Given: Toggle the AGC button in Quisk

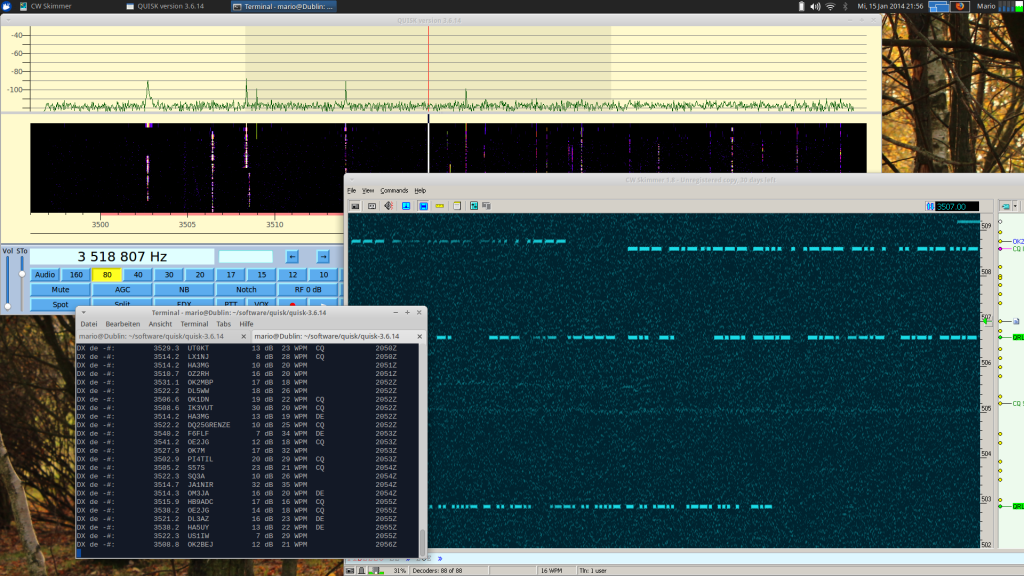Looking at the screenshot, I should (122, 290).
